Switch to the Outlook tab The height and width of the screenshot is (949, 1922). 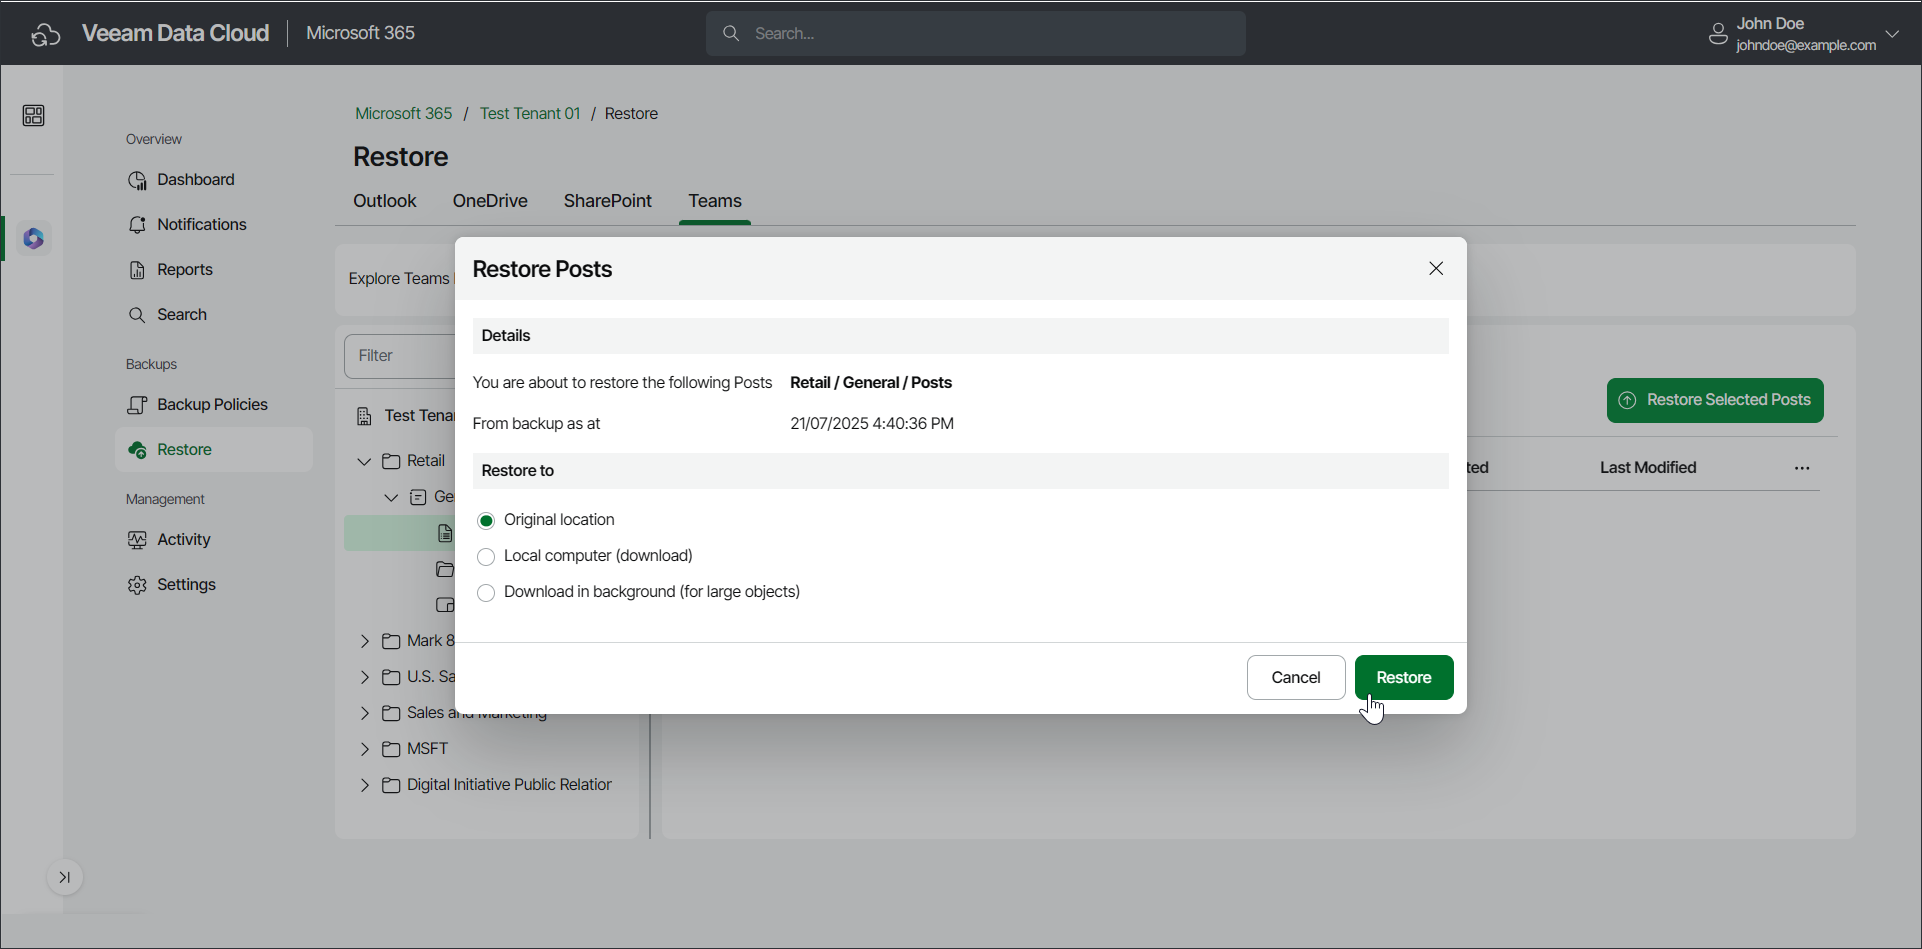click(385, 201)
